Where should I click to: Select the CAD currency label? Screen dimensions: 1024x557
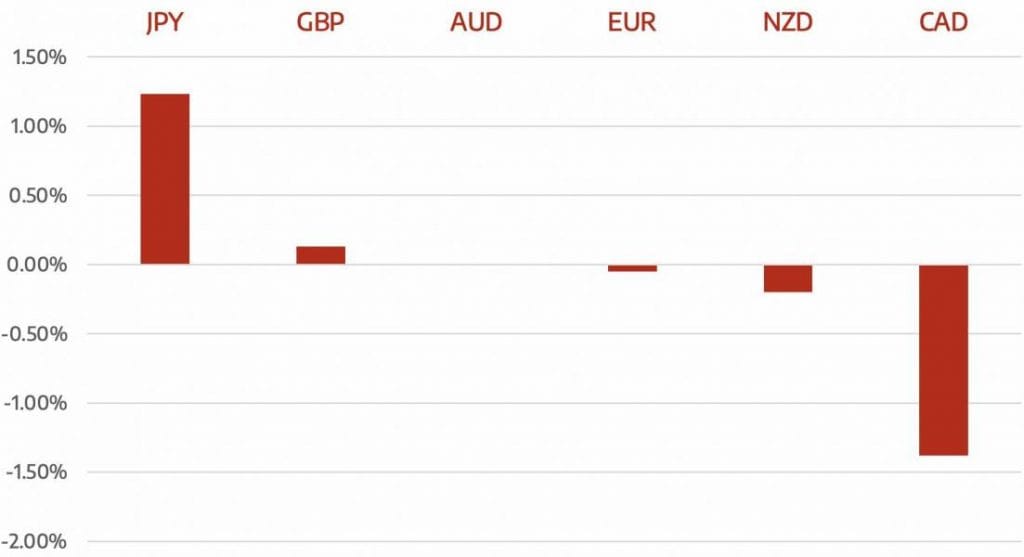(x=944, y=22)
